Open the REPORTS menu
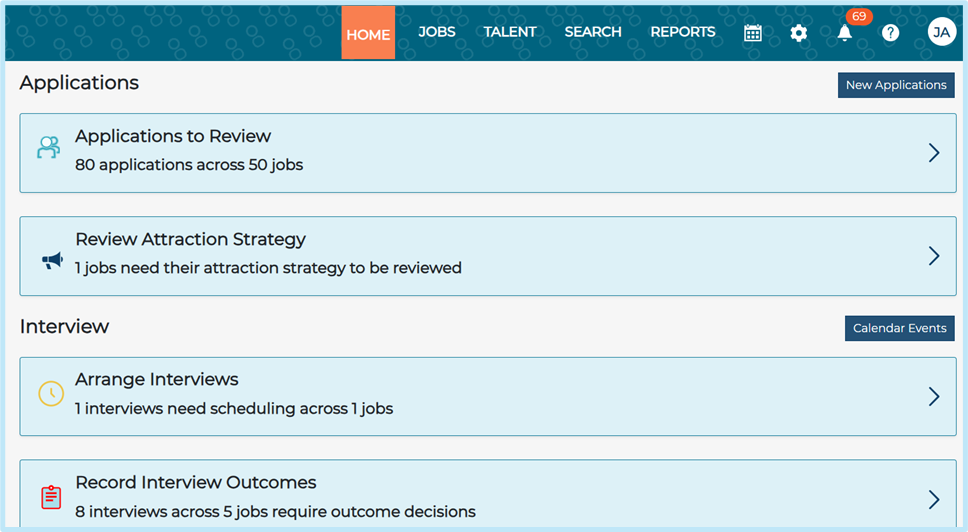This screenshot has height=532, width=968. coord(683,32)
